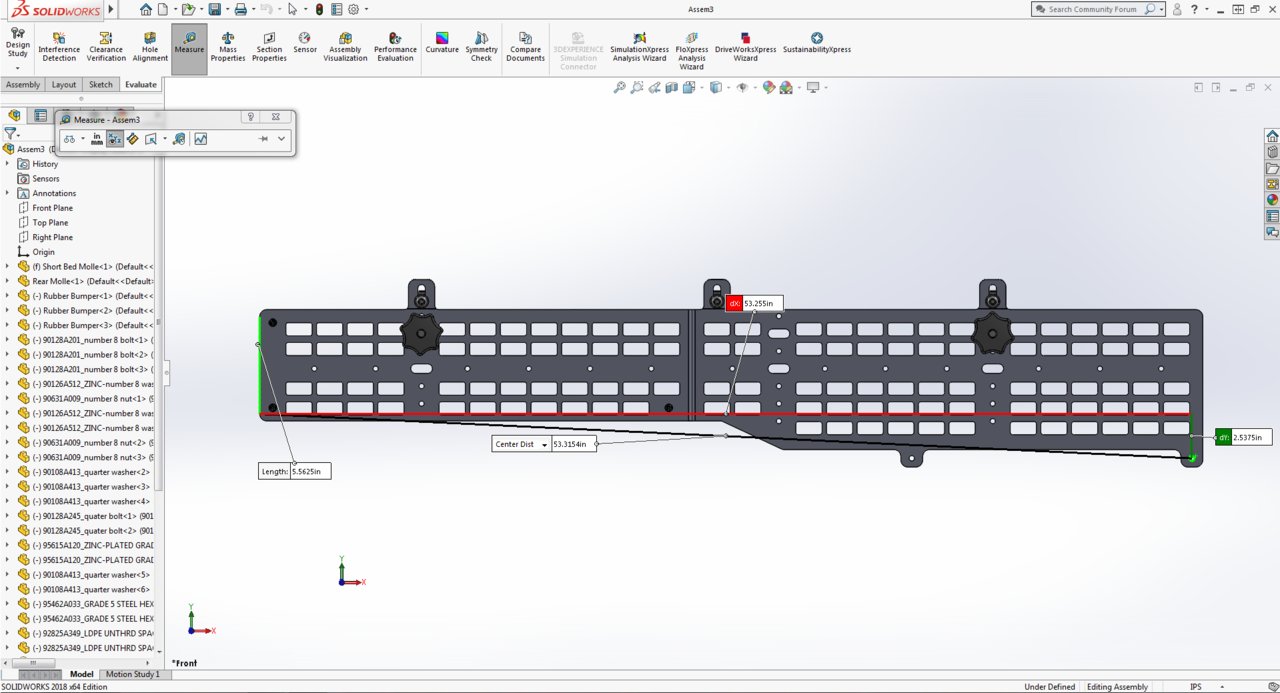Toggle Show XYZ Measurements in Measure dialog

tap(114, 139)
